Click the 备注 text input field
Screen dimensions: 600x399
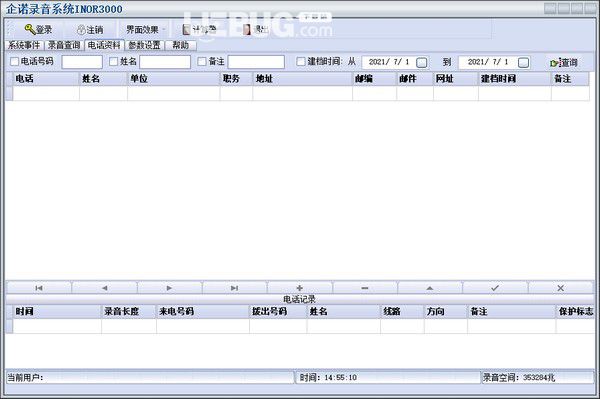click(256, 62)
